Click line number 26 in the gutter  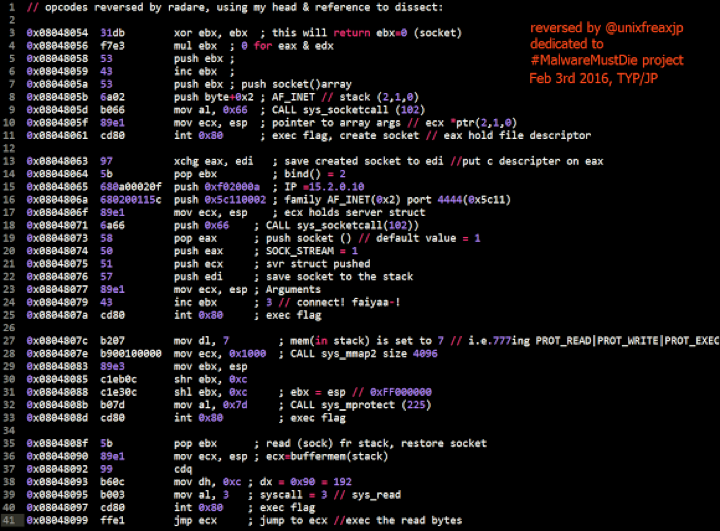pos(9,328)
